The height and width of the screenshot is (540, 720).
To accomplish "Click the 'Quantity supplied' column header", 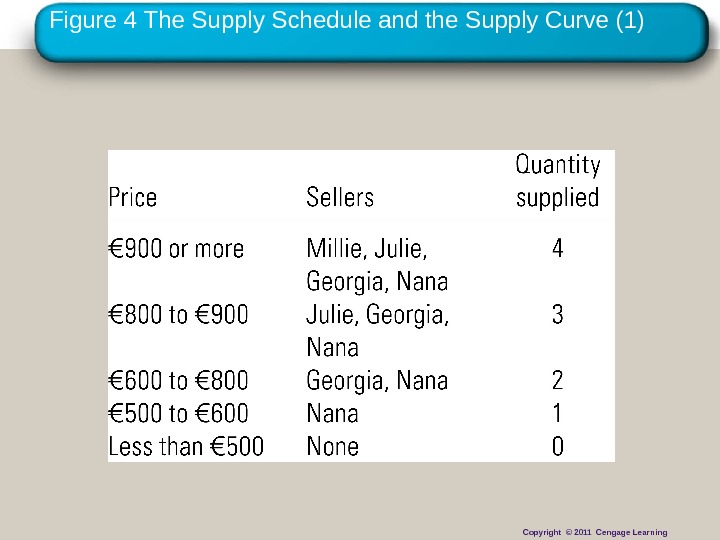I will (558, 181).
